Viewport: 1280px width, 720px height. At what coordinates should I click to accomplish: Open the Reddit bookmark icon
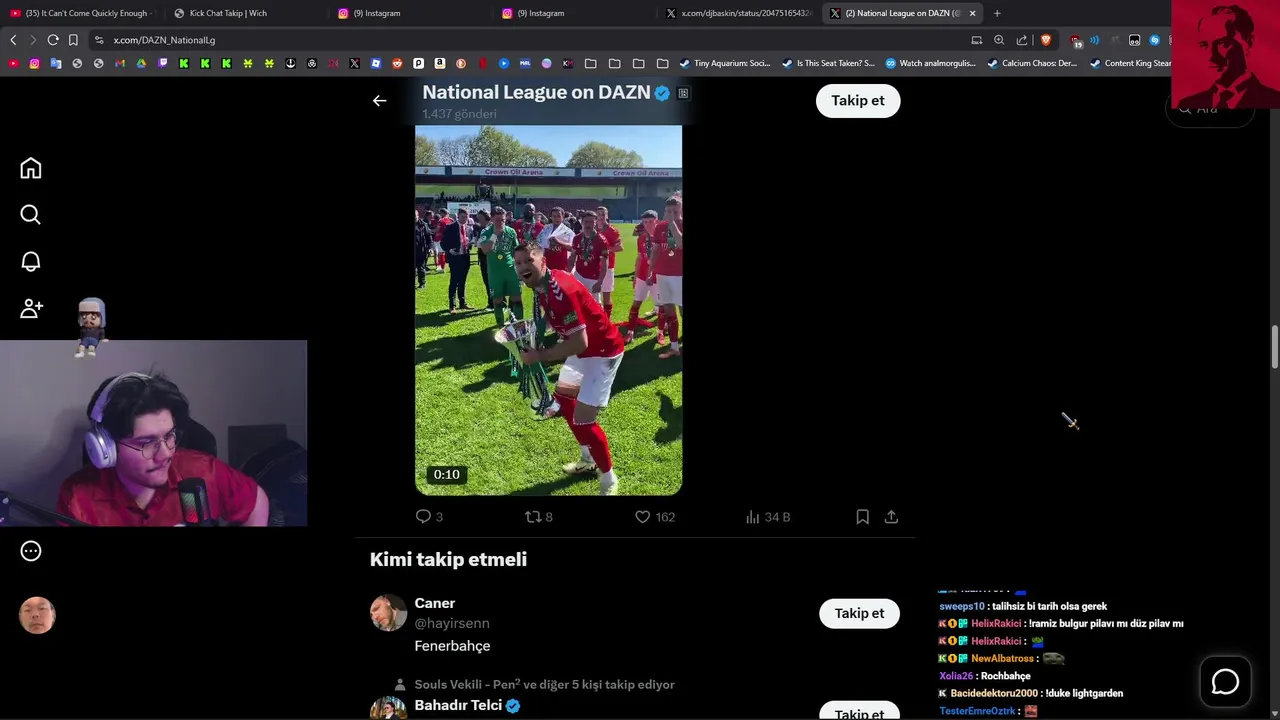[397, 63]
